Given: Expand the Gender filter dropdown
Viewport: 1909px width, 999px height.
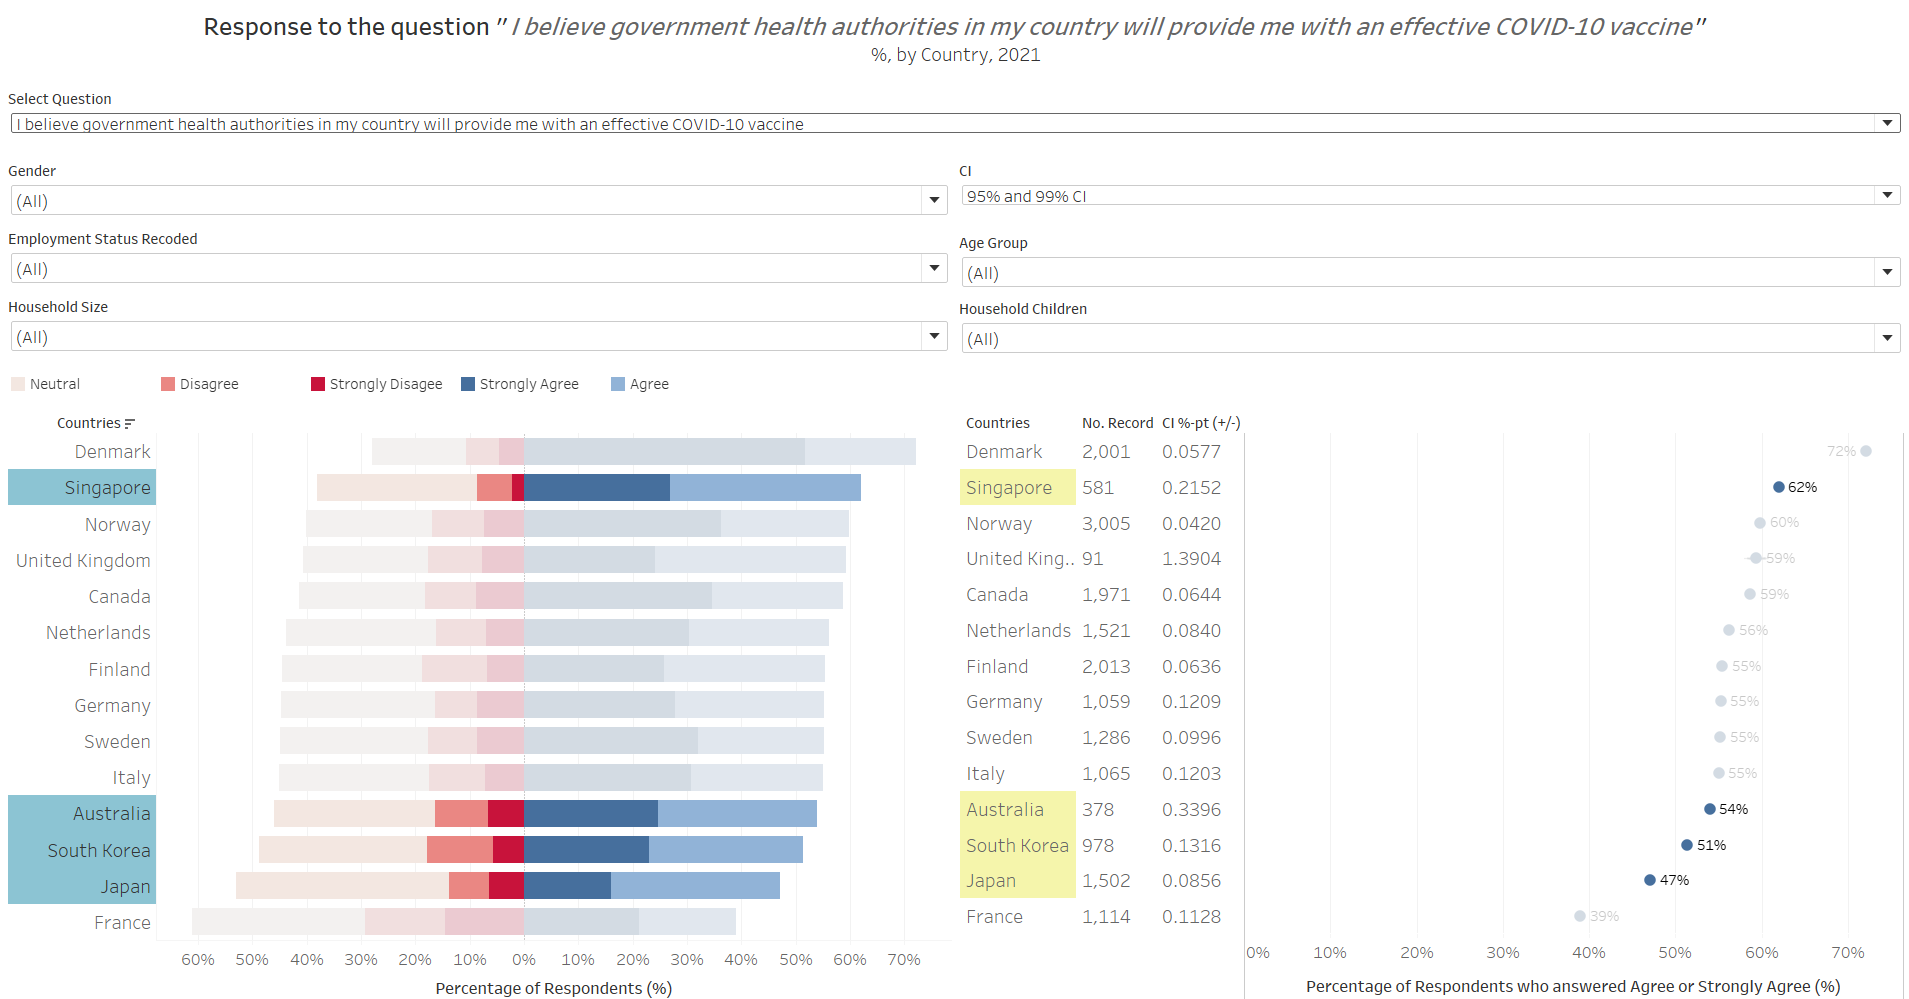Looking at the screenshot, I should tap(934, 200).
